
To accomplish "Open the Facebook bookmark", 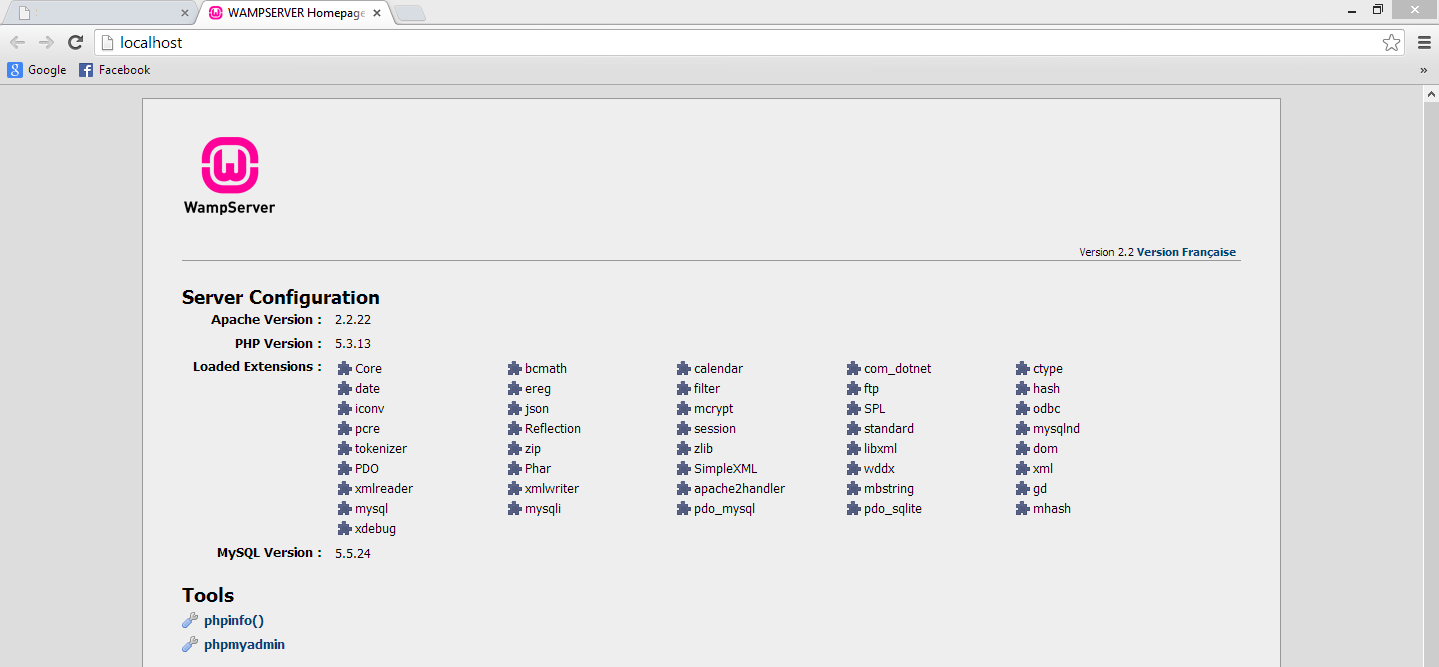I will coord(115,70).
